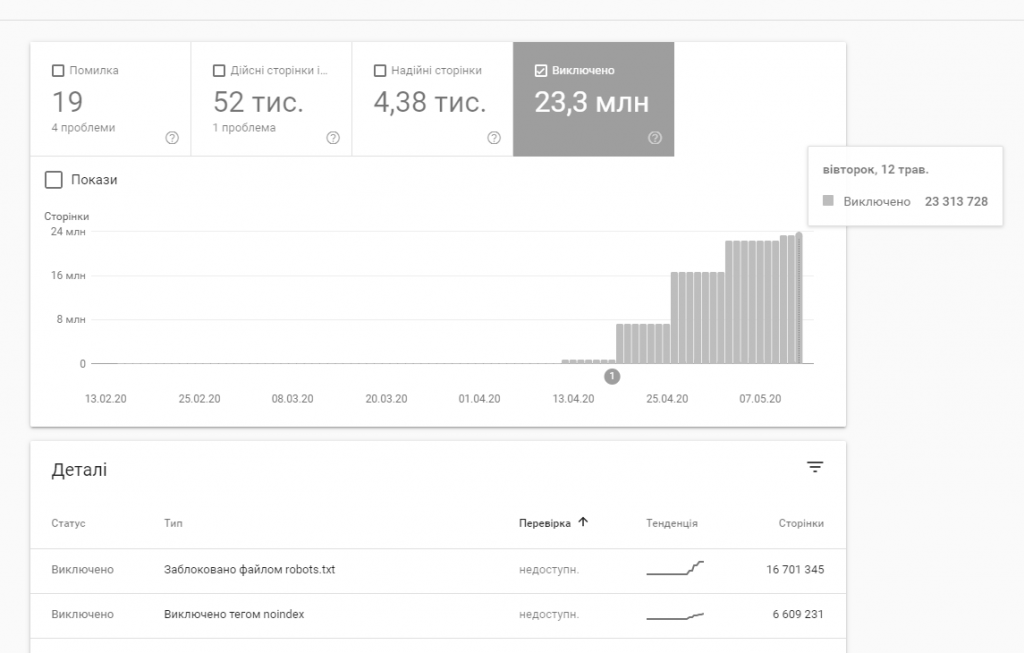Click help icon in Дійсні сторінки card

pyautogui.click(x=332, y=138)
